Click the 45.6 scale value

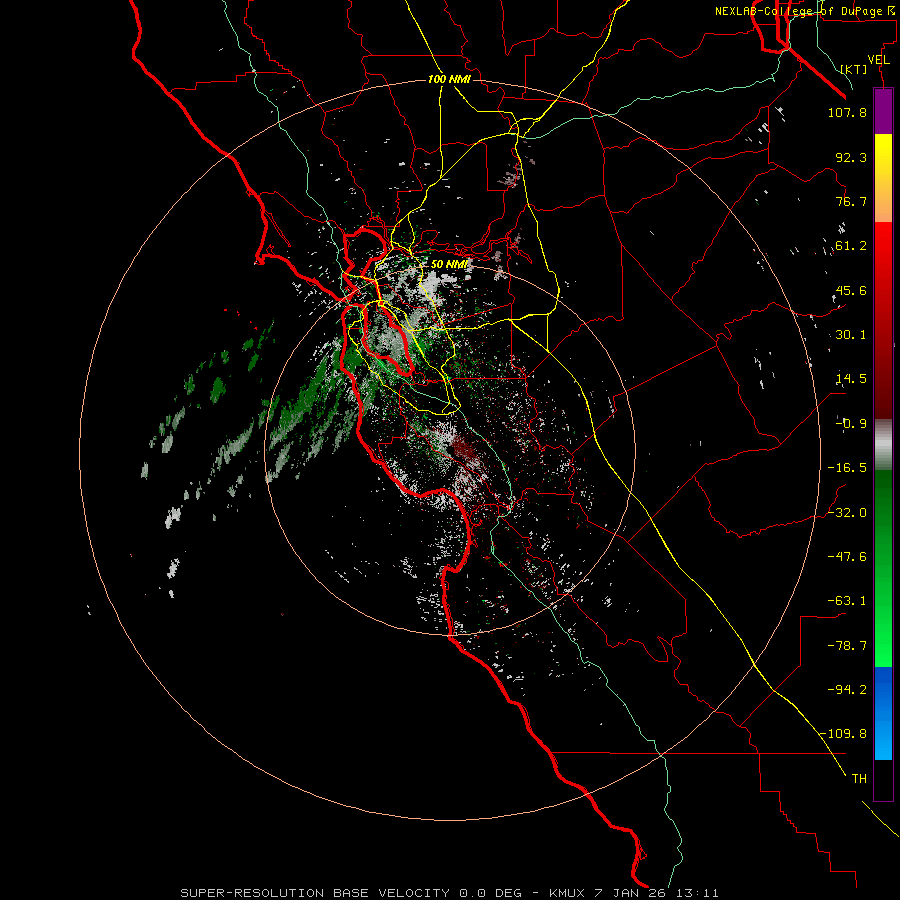tap(851, 290)
